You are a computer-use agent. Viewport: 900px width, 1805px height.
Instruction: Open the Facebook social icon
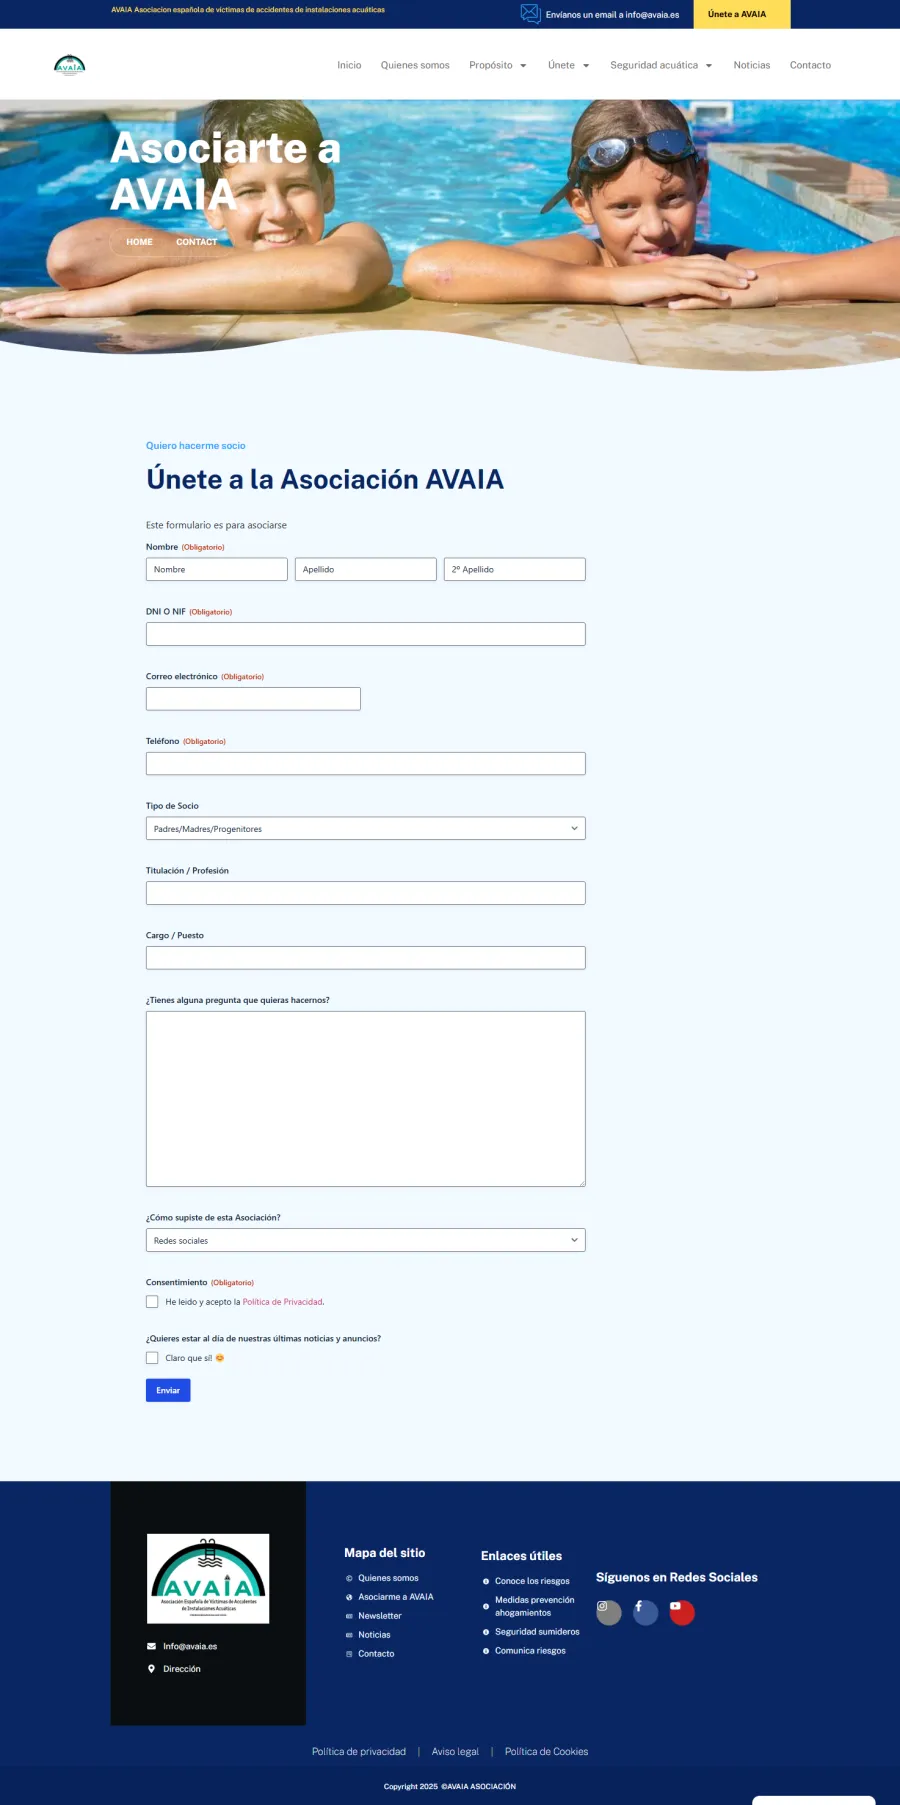tap(645, 1612)
